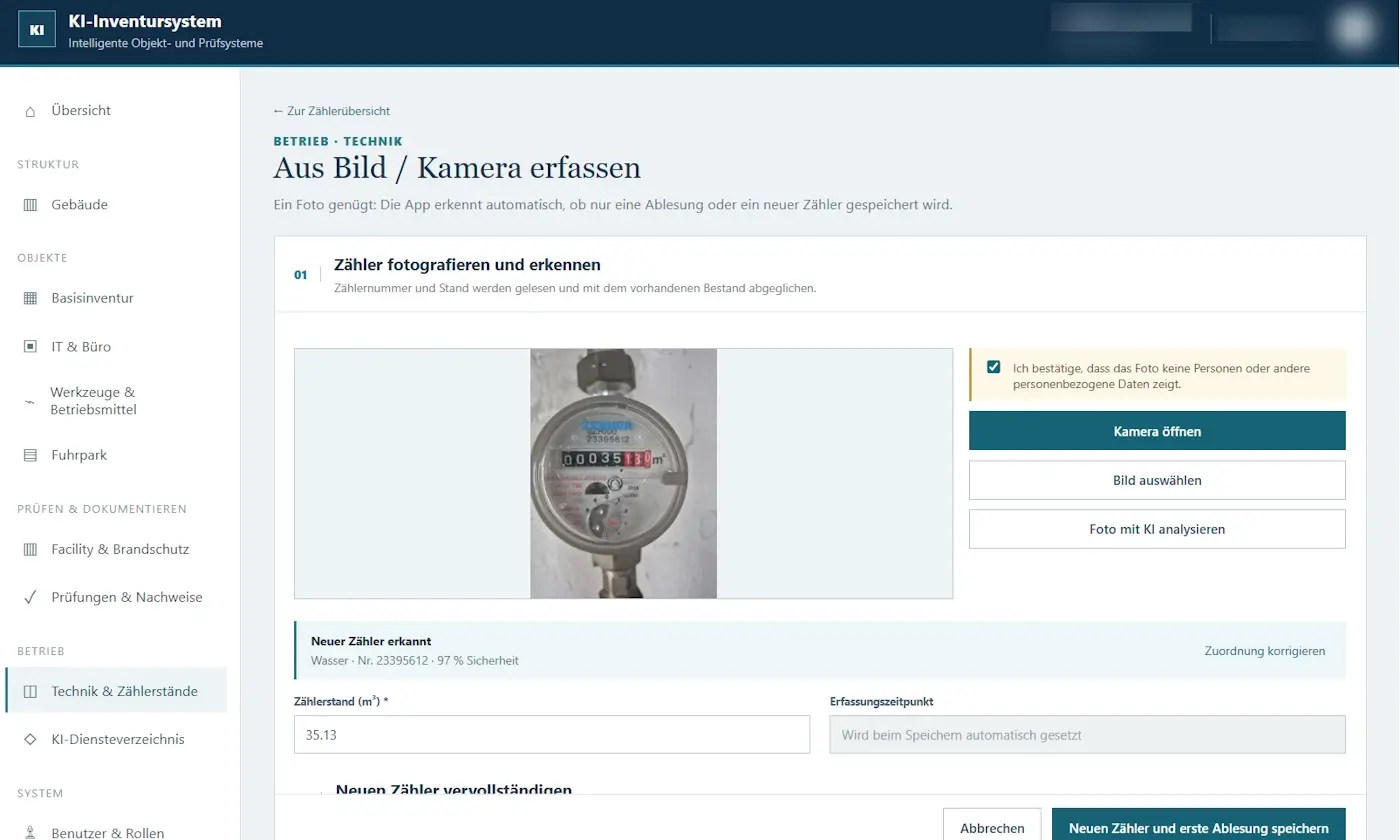Click Bild auswählen button
The height and width of the screenshot is (840, 1400).
[x=1157, y=480]
